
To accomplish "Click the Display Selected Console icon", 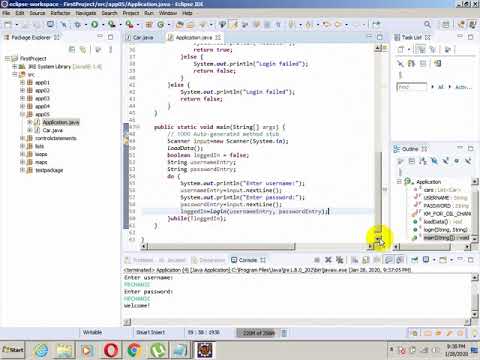I will 426,260.
